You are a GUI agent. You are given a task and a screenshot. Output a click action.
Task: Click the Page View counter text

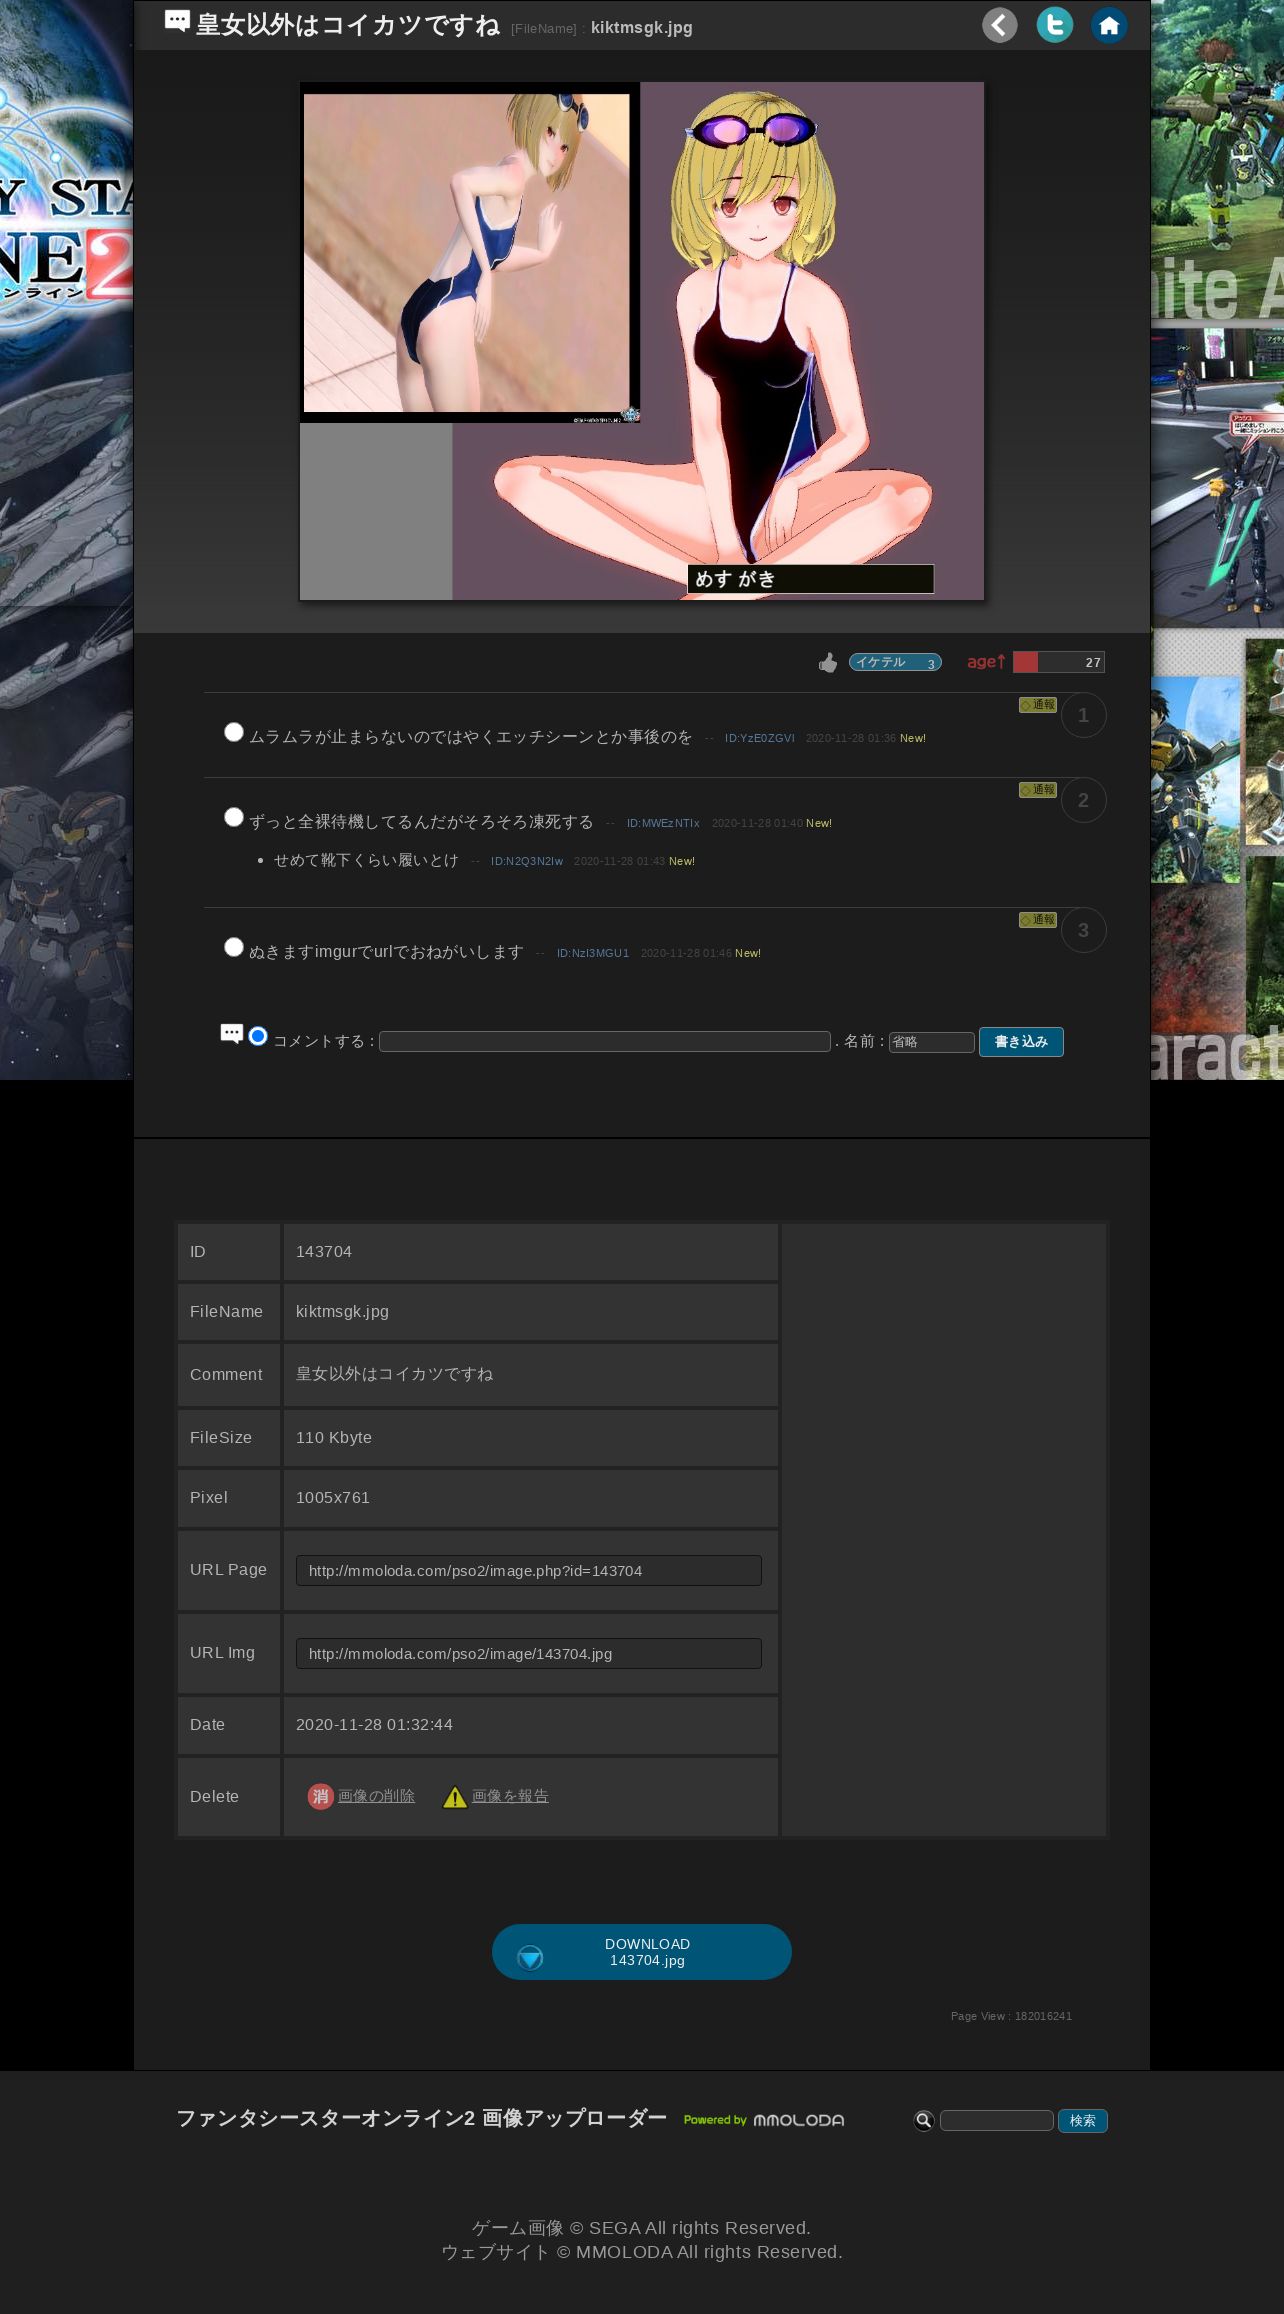[x=1011, y=2016]
